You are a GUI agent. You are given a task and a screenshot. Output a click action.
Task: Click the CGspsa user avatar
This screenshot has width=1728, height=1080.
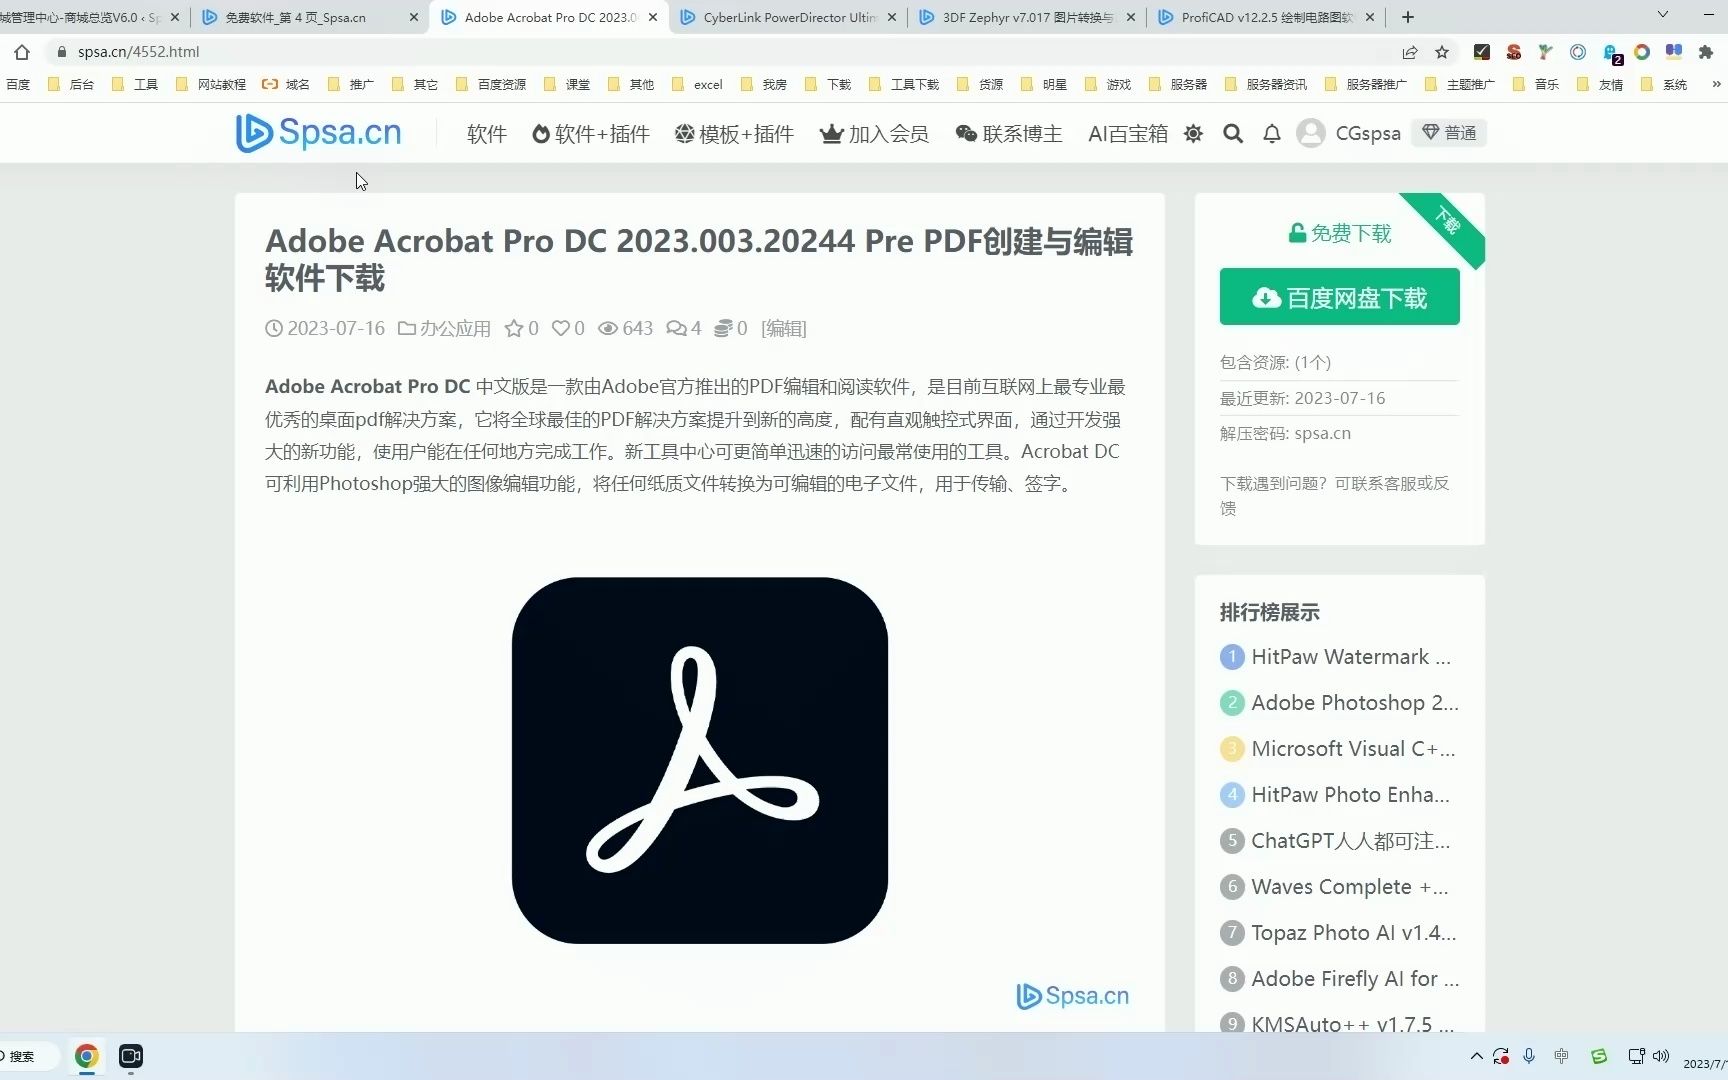pos(1310,133)
